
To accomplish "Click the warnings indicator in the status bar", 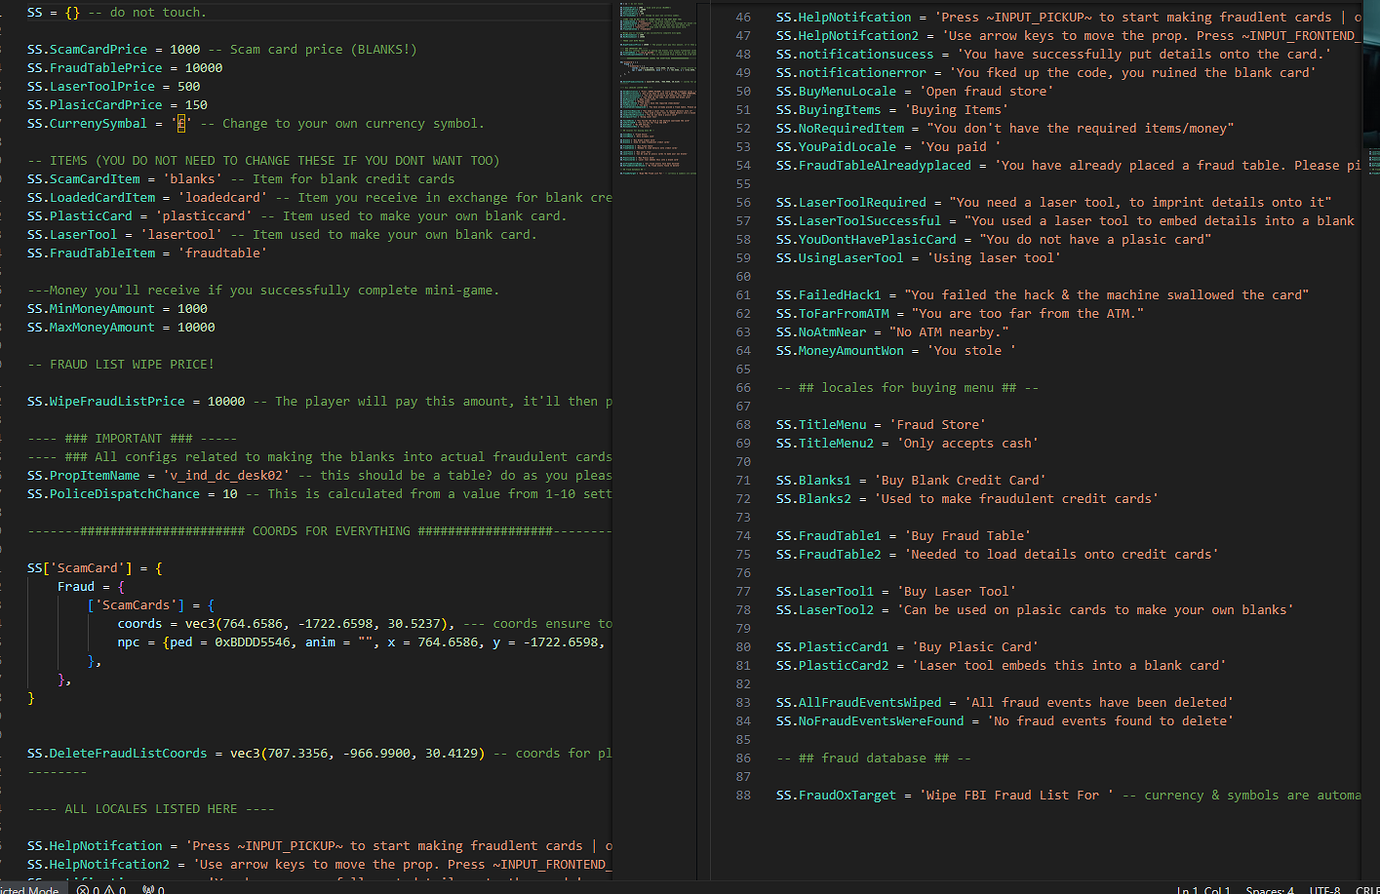I will pos(116,888).
